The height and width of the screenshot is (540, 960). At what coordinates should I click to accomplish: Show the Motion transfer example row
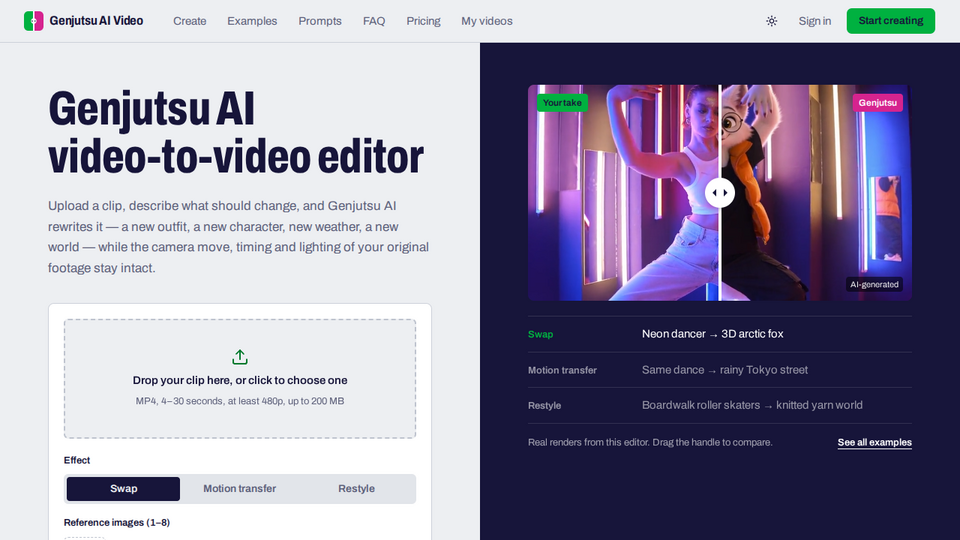[x=719, y=370]
